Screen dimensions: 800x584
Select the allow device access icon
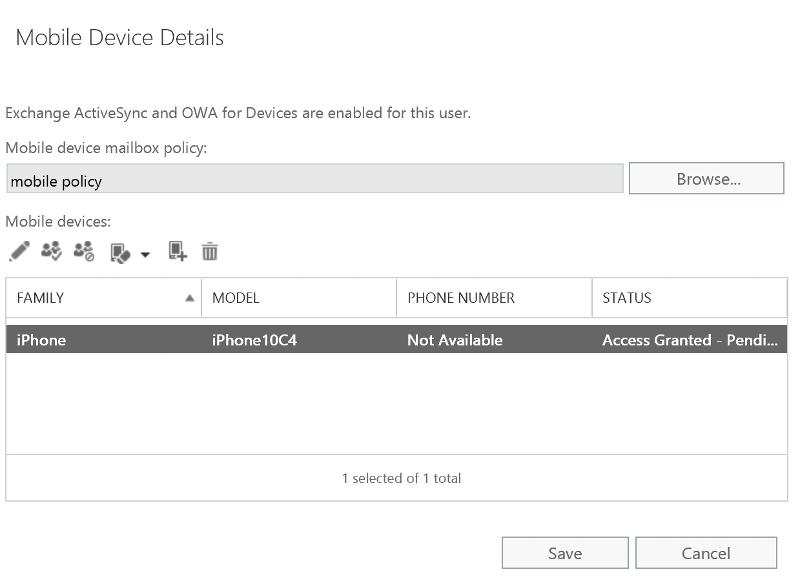[52, 251]
